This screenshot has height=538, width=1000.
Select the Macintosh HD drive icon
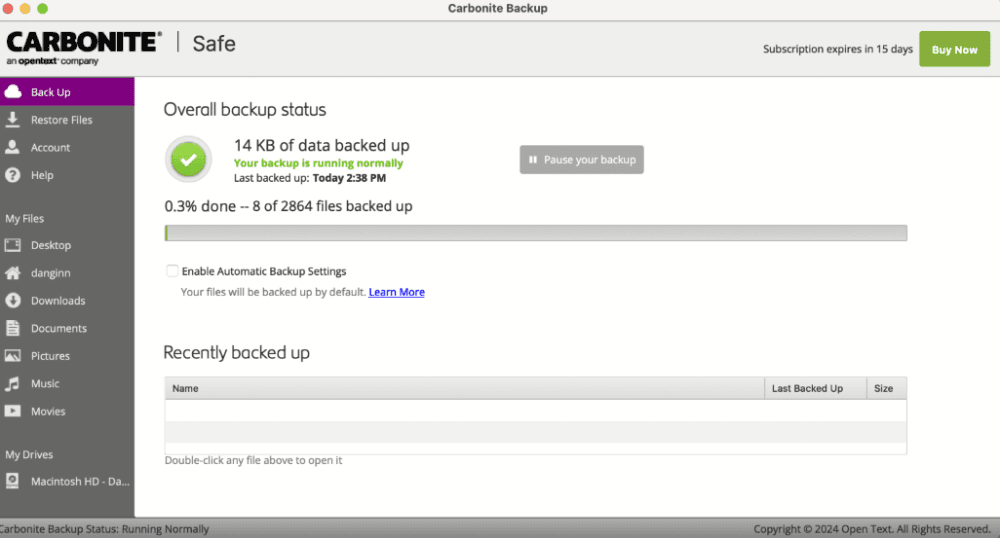tap(13, 481)
